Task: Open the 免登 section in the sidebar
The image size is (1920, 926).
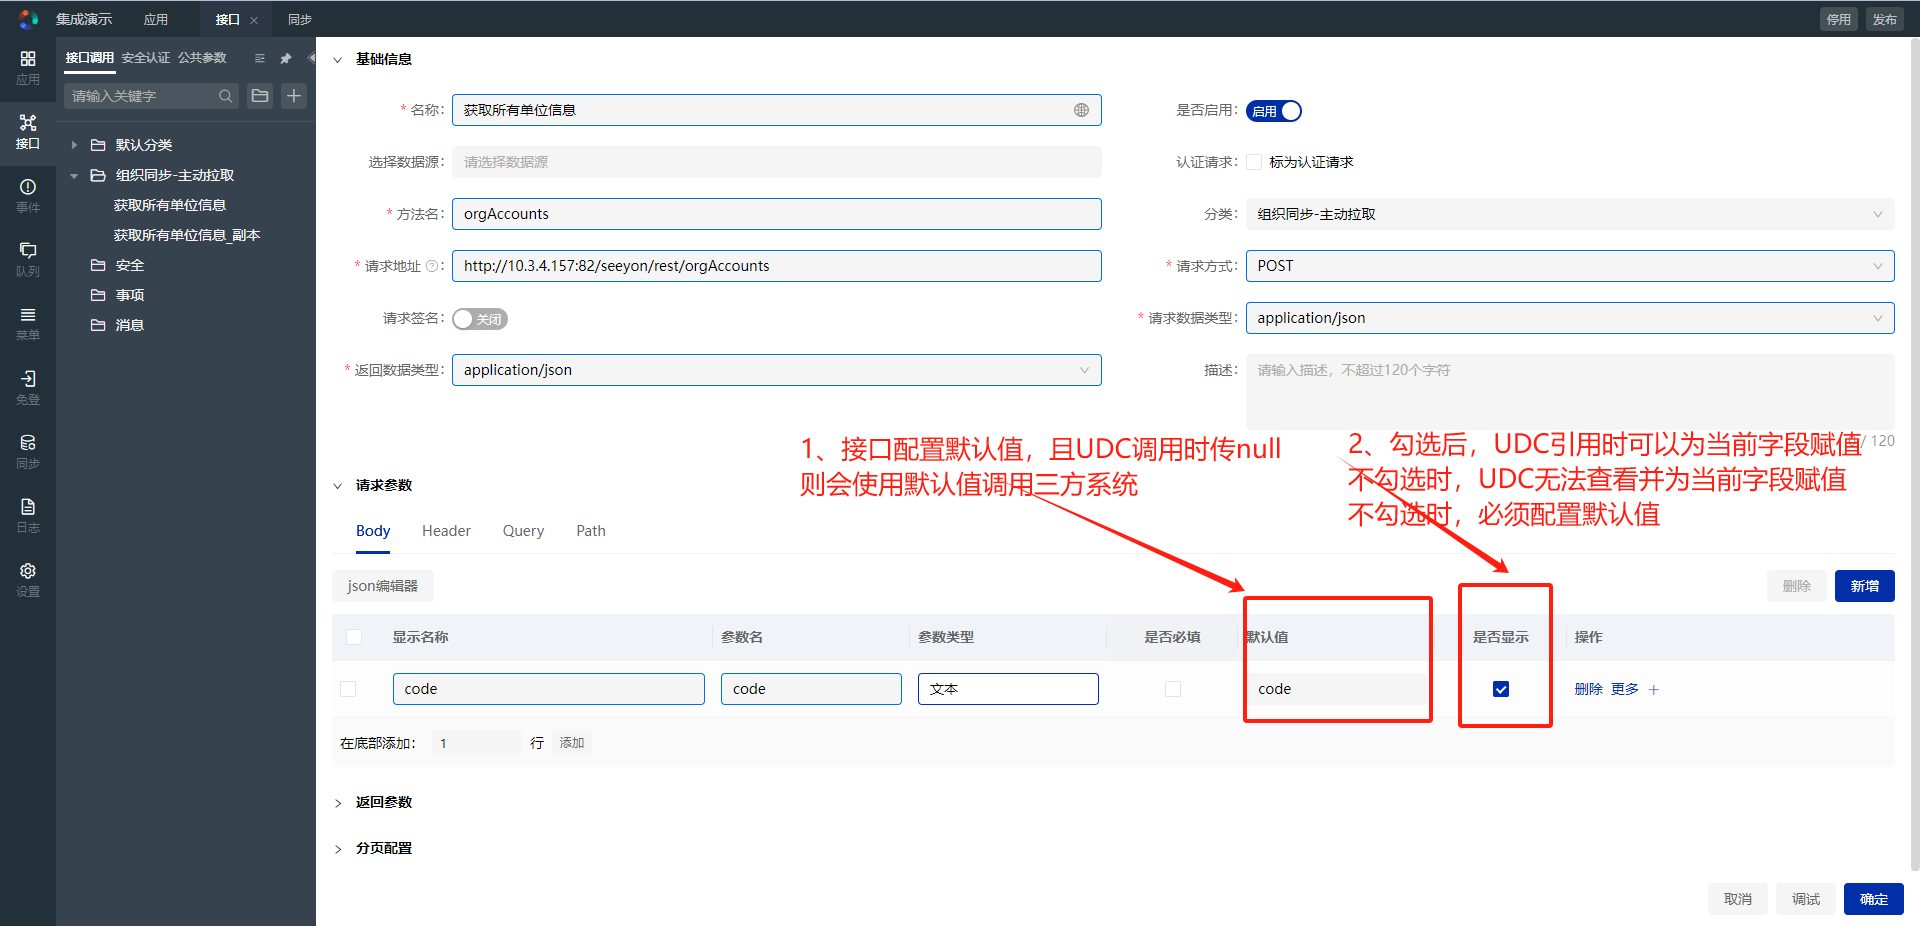Action: click(28, 387)
